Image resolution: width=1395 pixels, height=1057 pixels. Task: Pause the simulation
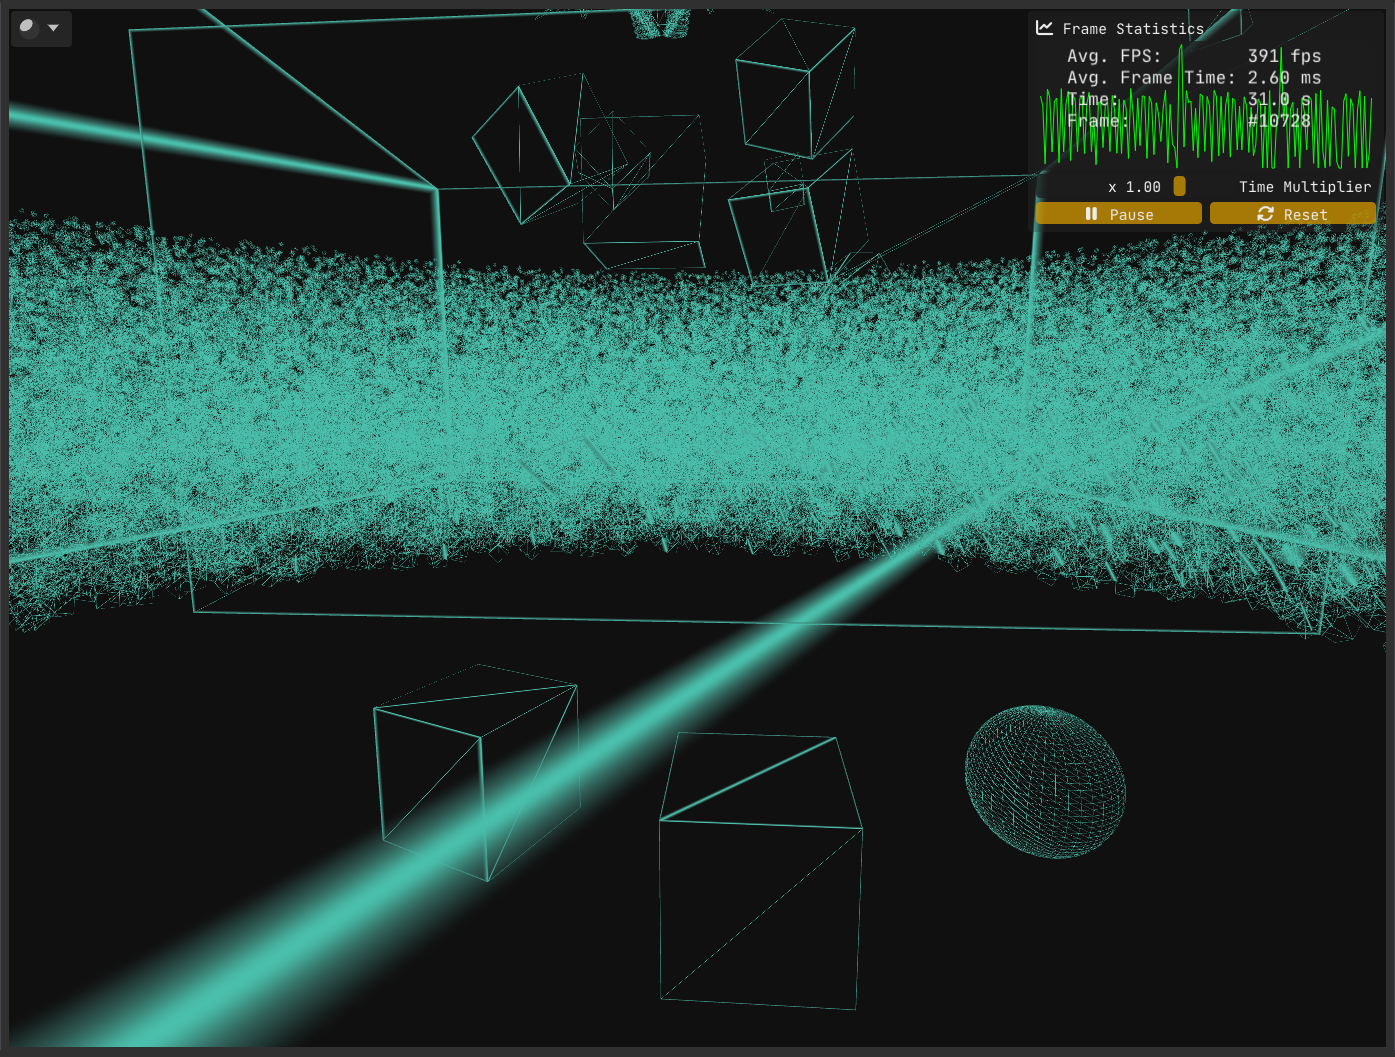(1118, 214)
